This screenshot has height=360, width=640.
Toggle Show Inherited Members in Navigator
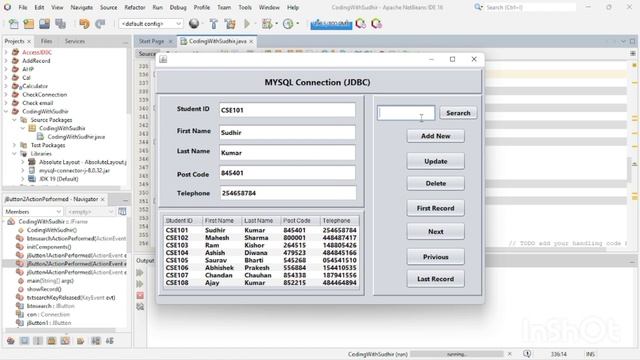tap(11, 341)
